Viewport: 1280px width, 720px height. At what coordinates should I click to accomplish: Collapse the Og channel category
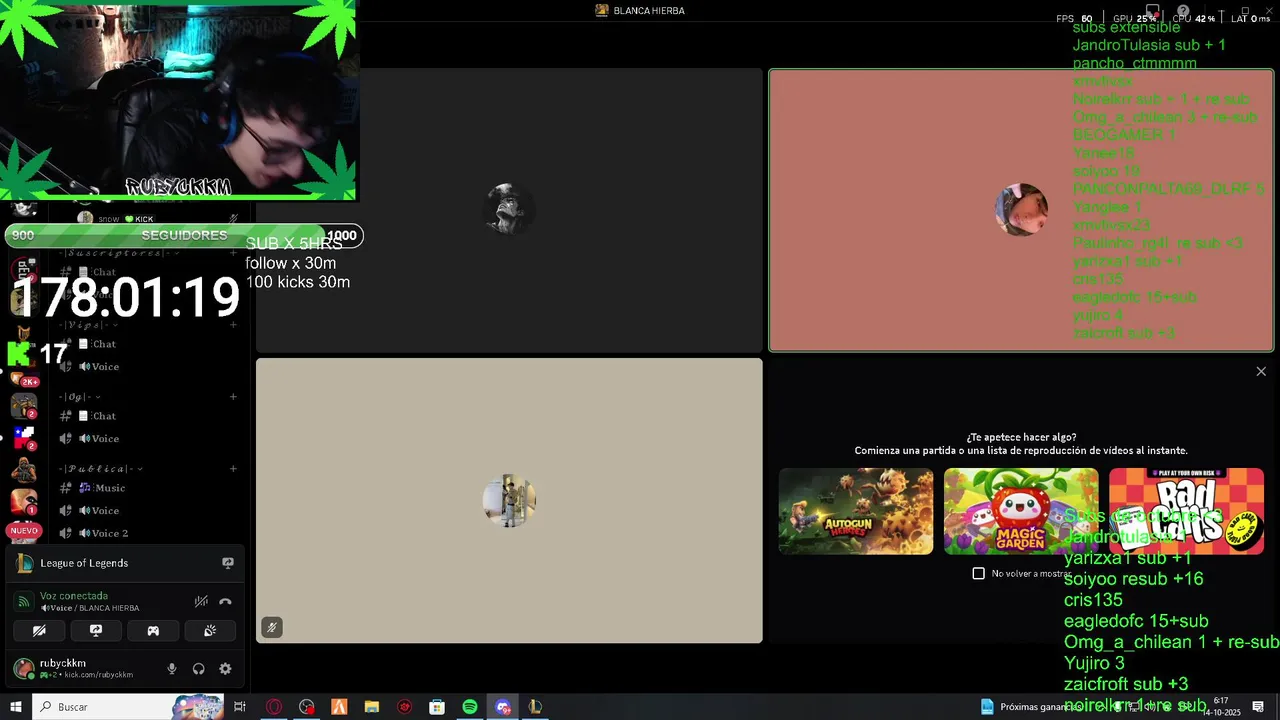click(79, 397)
